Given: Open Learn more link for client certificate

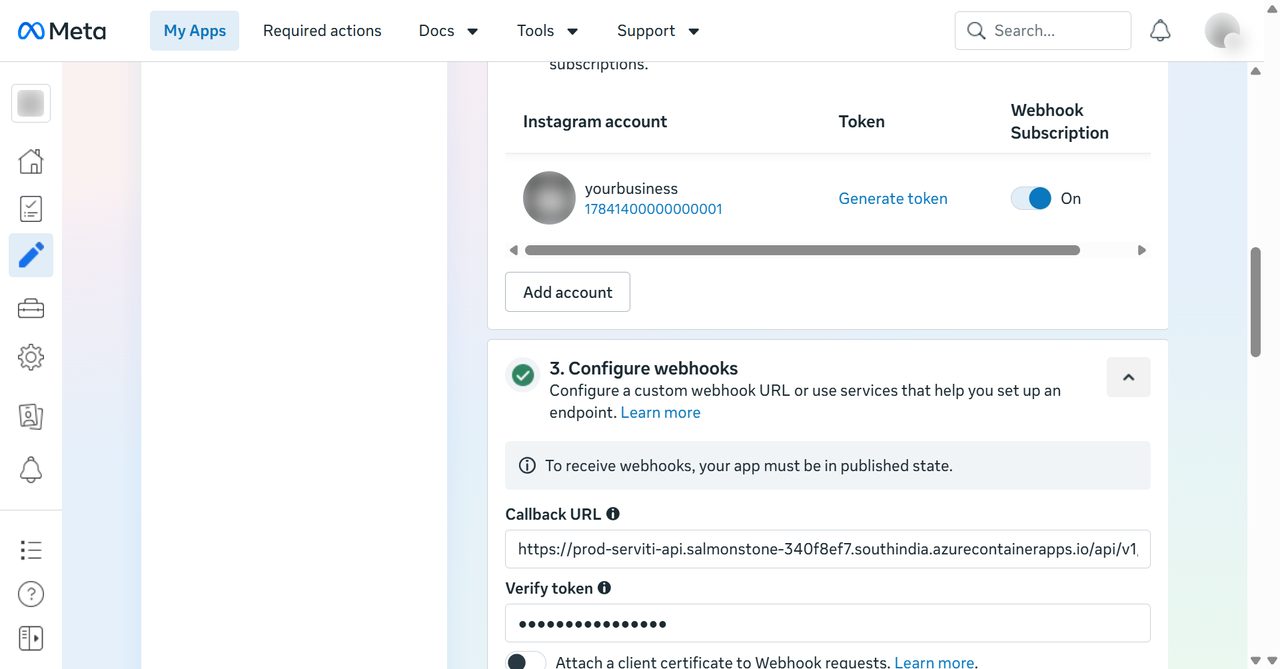Looking at the screenshot, I should click(934, 662).
